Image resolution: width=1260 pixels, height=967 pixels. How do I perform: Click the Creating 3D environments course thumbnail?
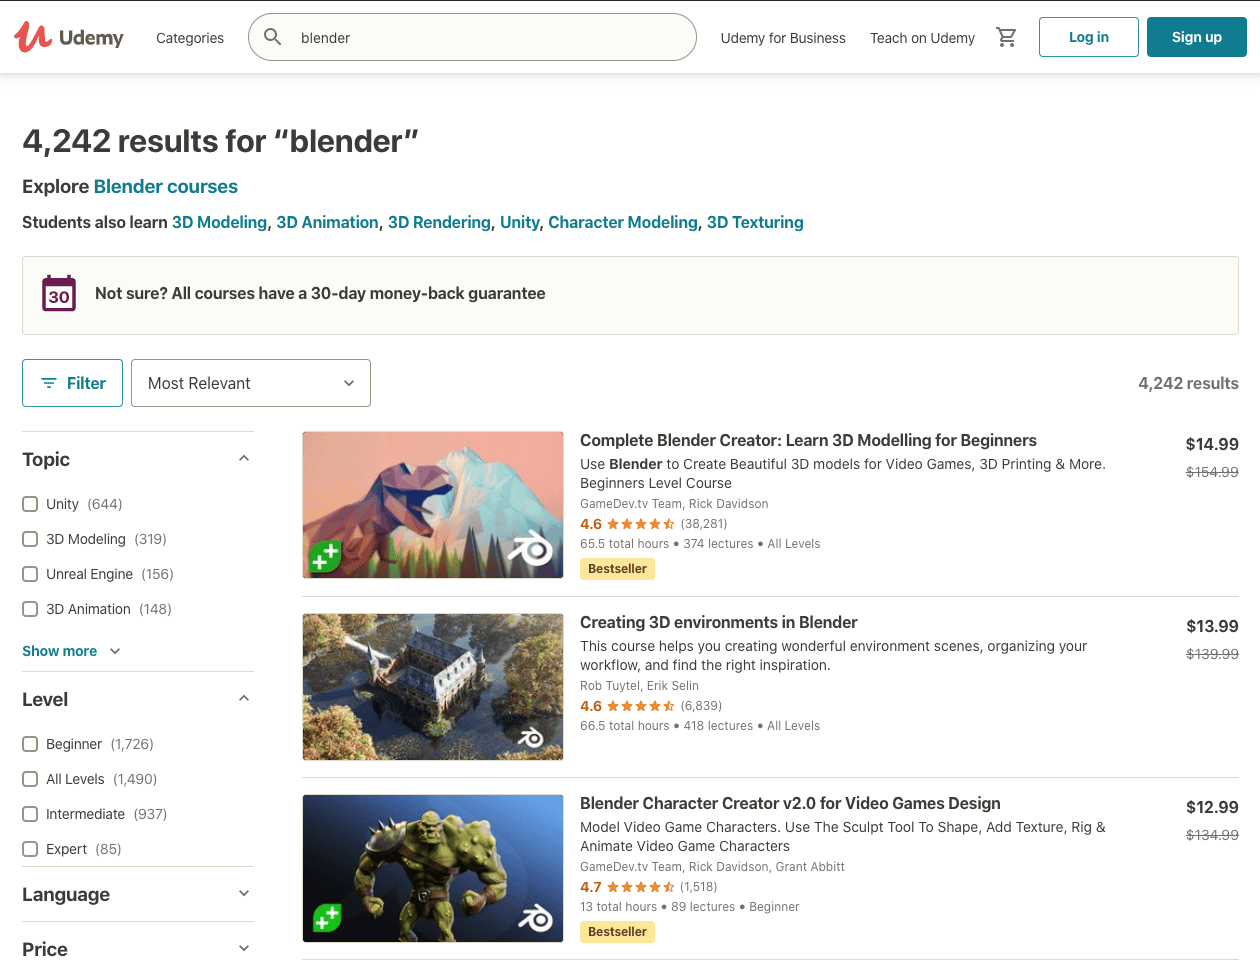click(x=432, y=686)
